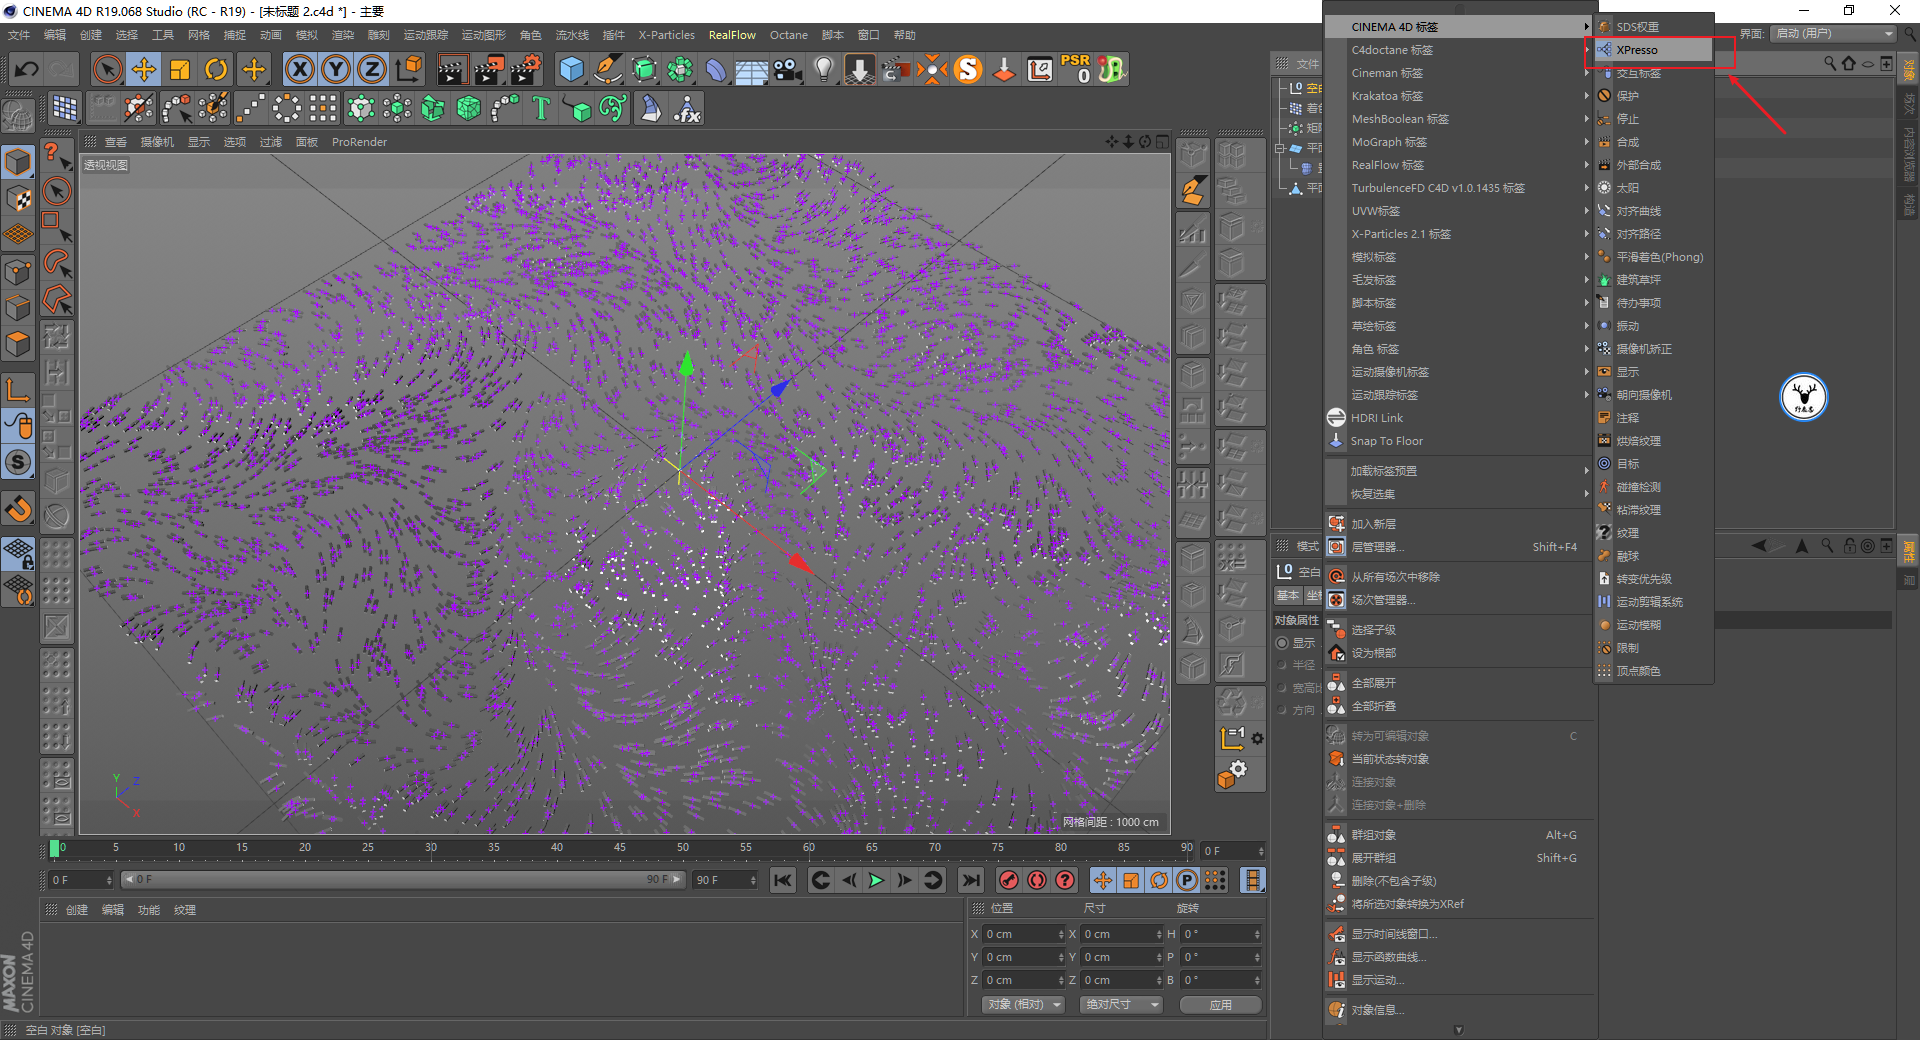Add a Camera object from toolbar
1920x1040 pixels.
coord(788,69)
